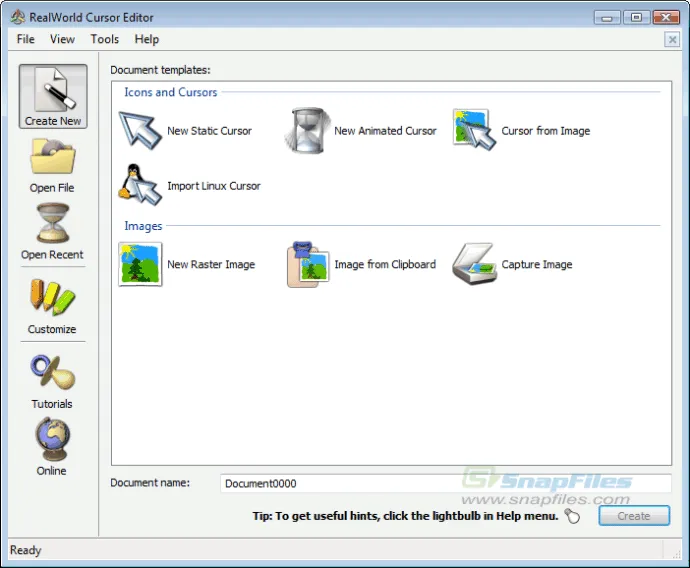Click the "Ready" status bar text
The height and width of the screenshot is (568, 690).
(26, 550)
